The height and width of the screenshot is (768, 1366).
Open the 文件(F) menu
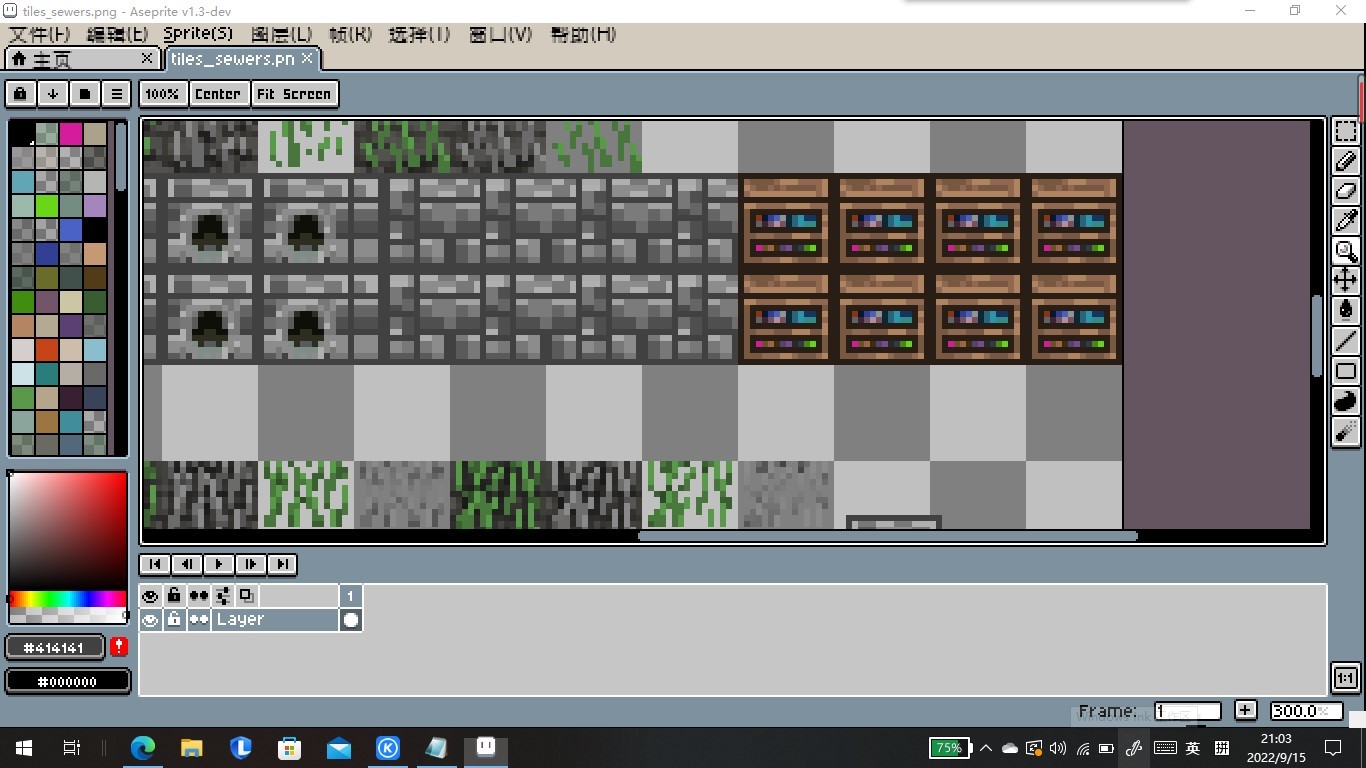pos(40,34)
